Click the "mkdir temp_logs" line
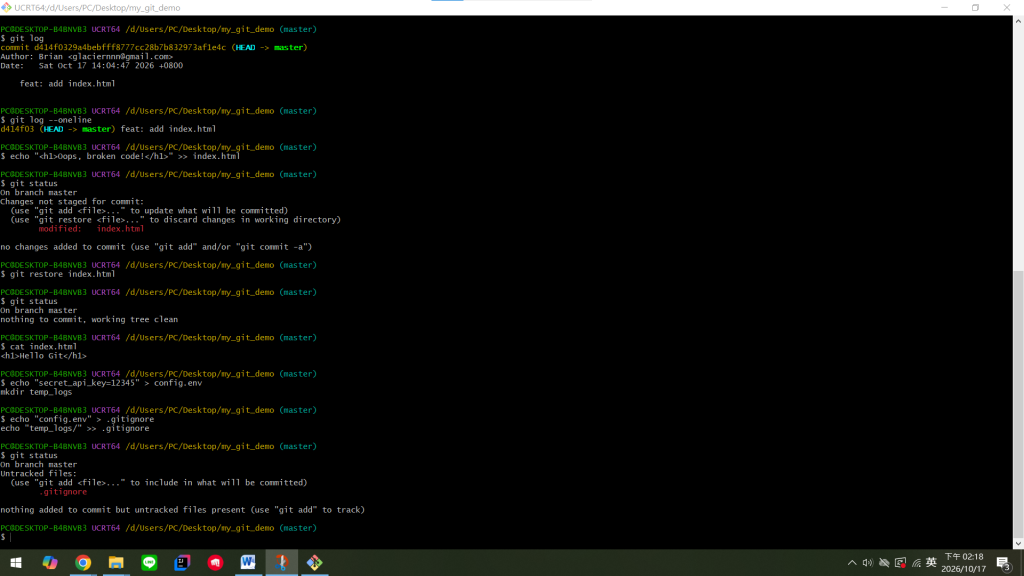The width and height of the screenshot is (1024, 576). coord(36,392)
